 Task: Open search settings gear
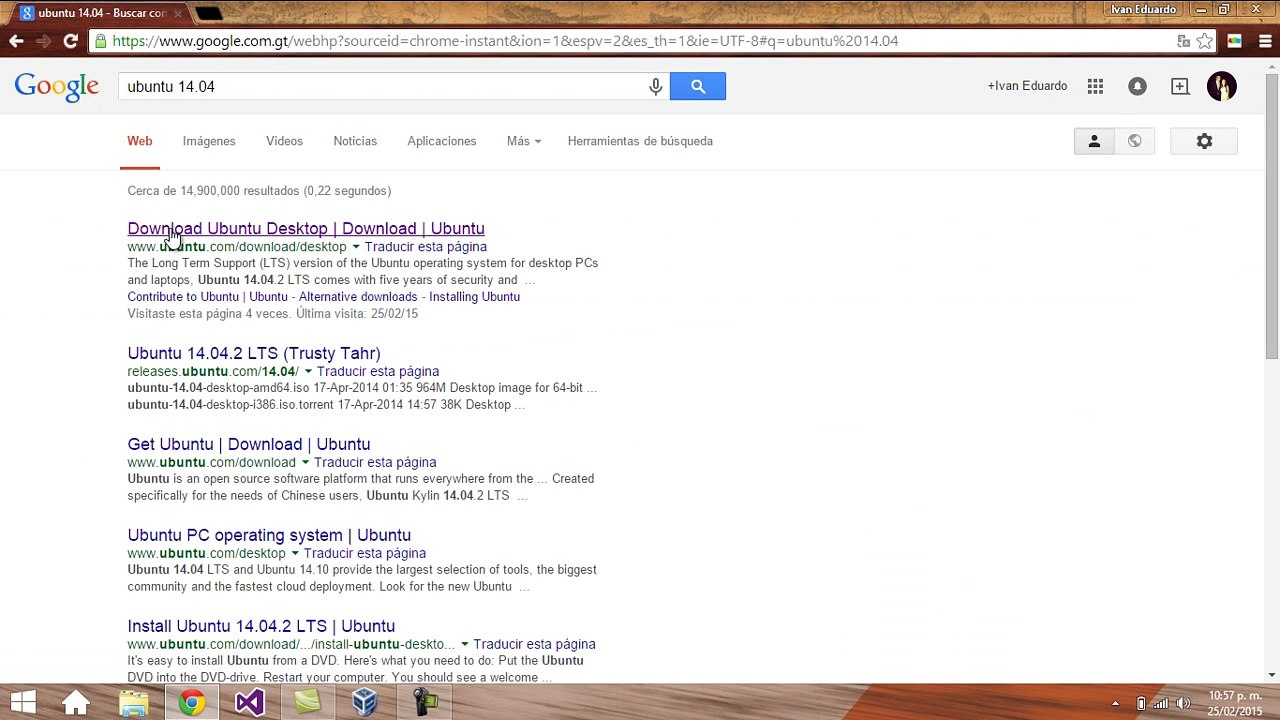coord(1204,142)
